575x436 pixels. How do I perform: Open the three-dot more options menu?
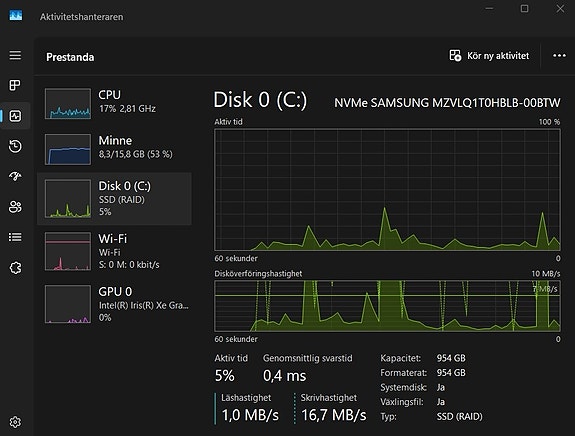coord(559,56)
